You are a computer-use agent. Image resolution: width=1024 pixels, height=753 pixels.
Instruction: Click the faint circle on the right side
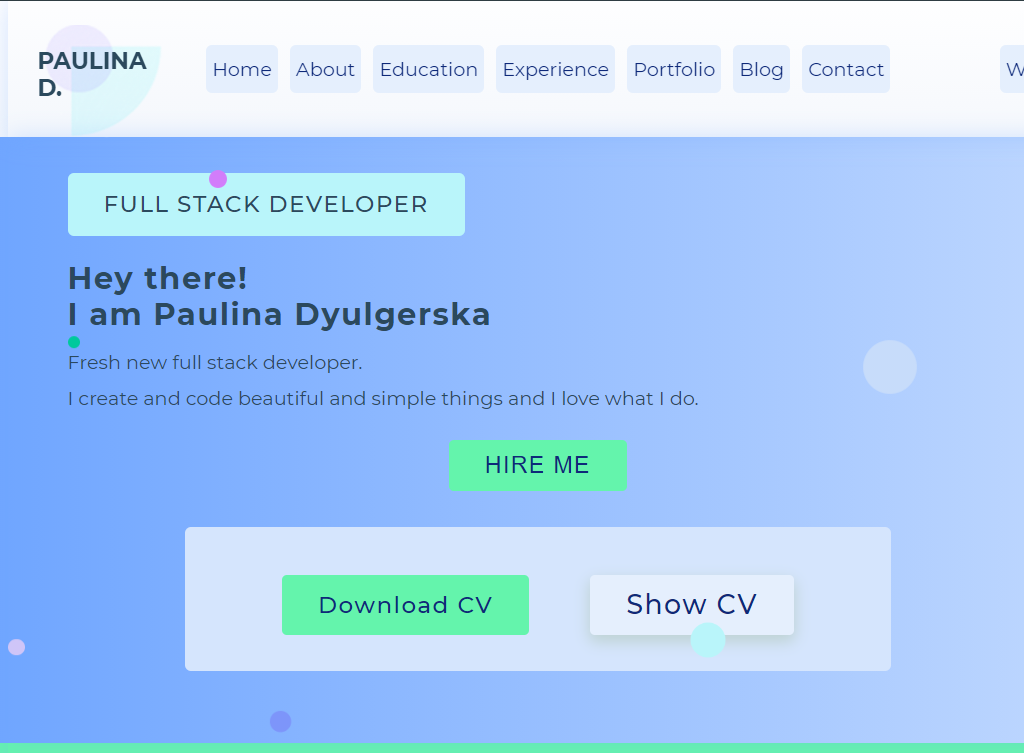coord(889,367)
